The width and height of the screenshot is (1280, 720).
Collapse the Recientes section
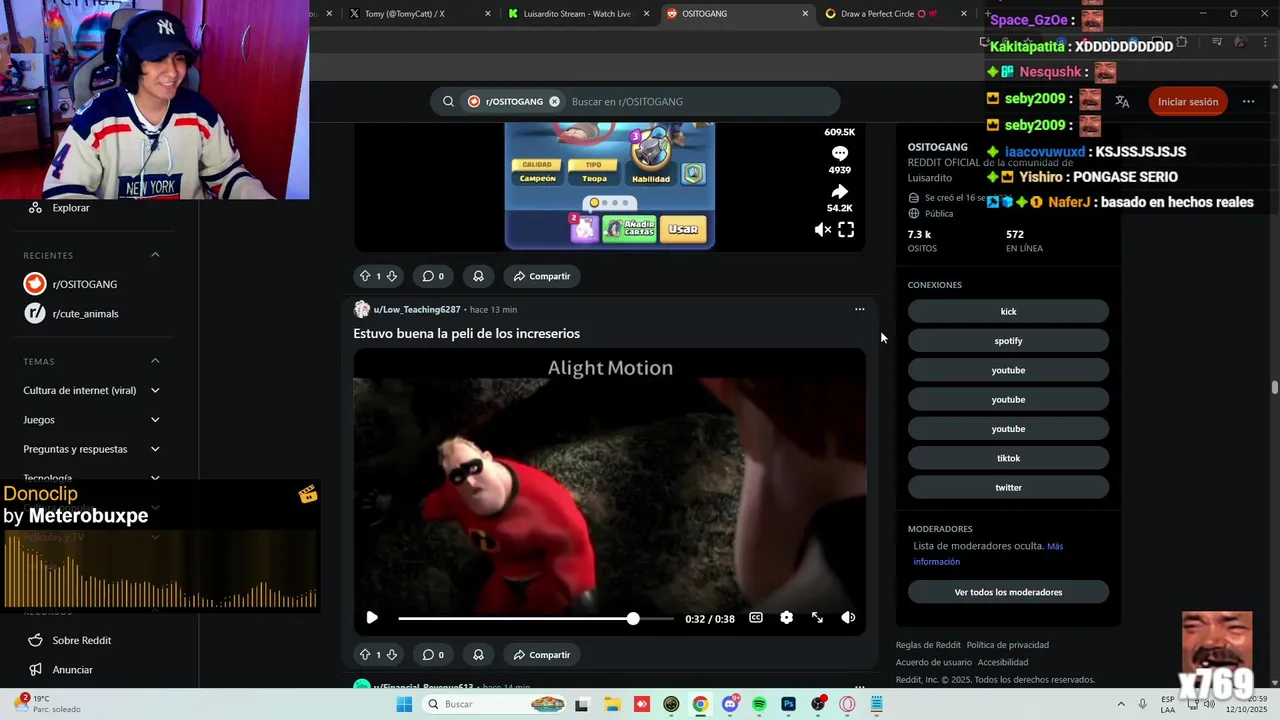tap(155, 255)
